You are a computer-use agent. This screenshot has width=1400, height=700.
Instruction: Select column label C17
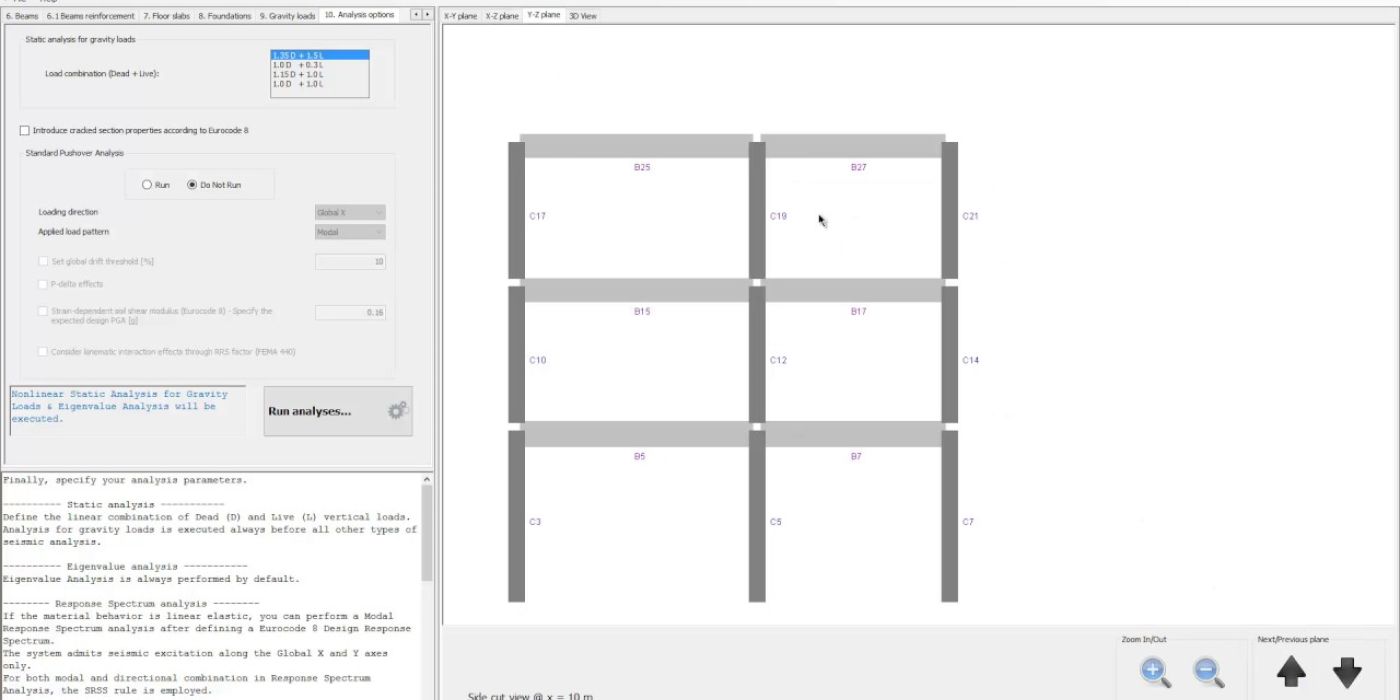(538, 216)
